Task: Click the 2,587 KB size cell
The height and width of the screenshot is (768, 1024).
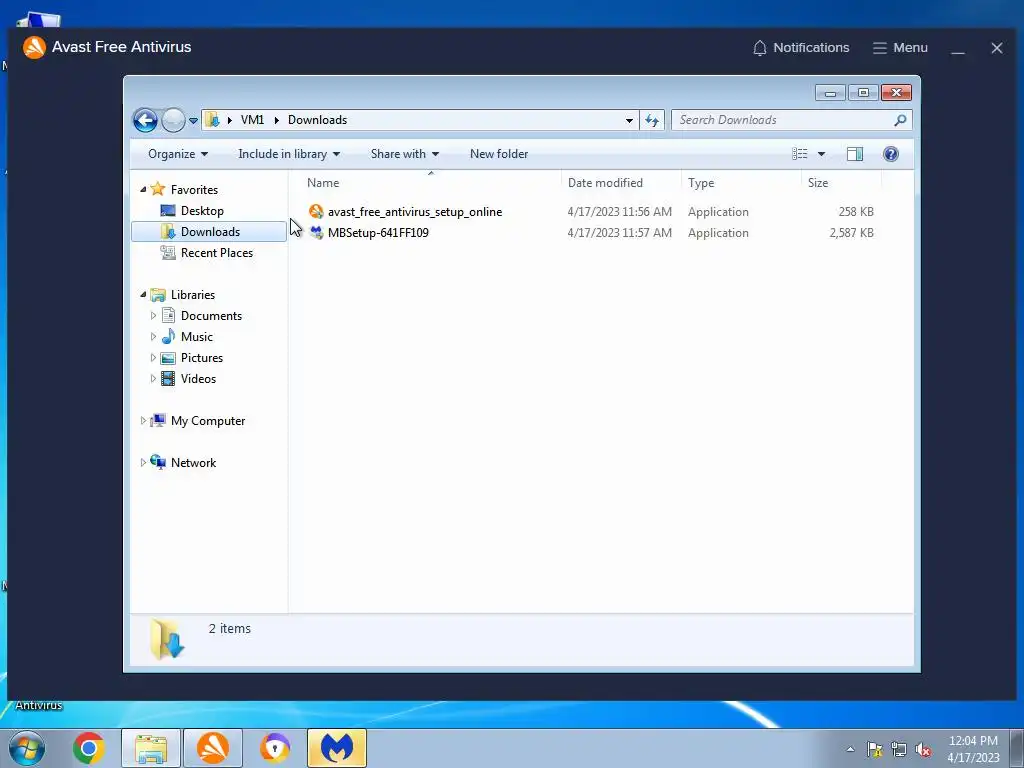Action: [851, 232]
